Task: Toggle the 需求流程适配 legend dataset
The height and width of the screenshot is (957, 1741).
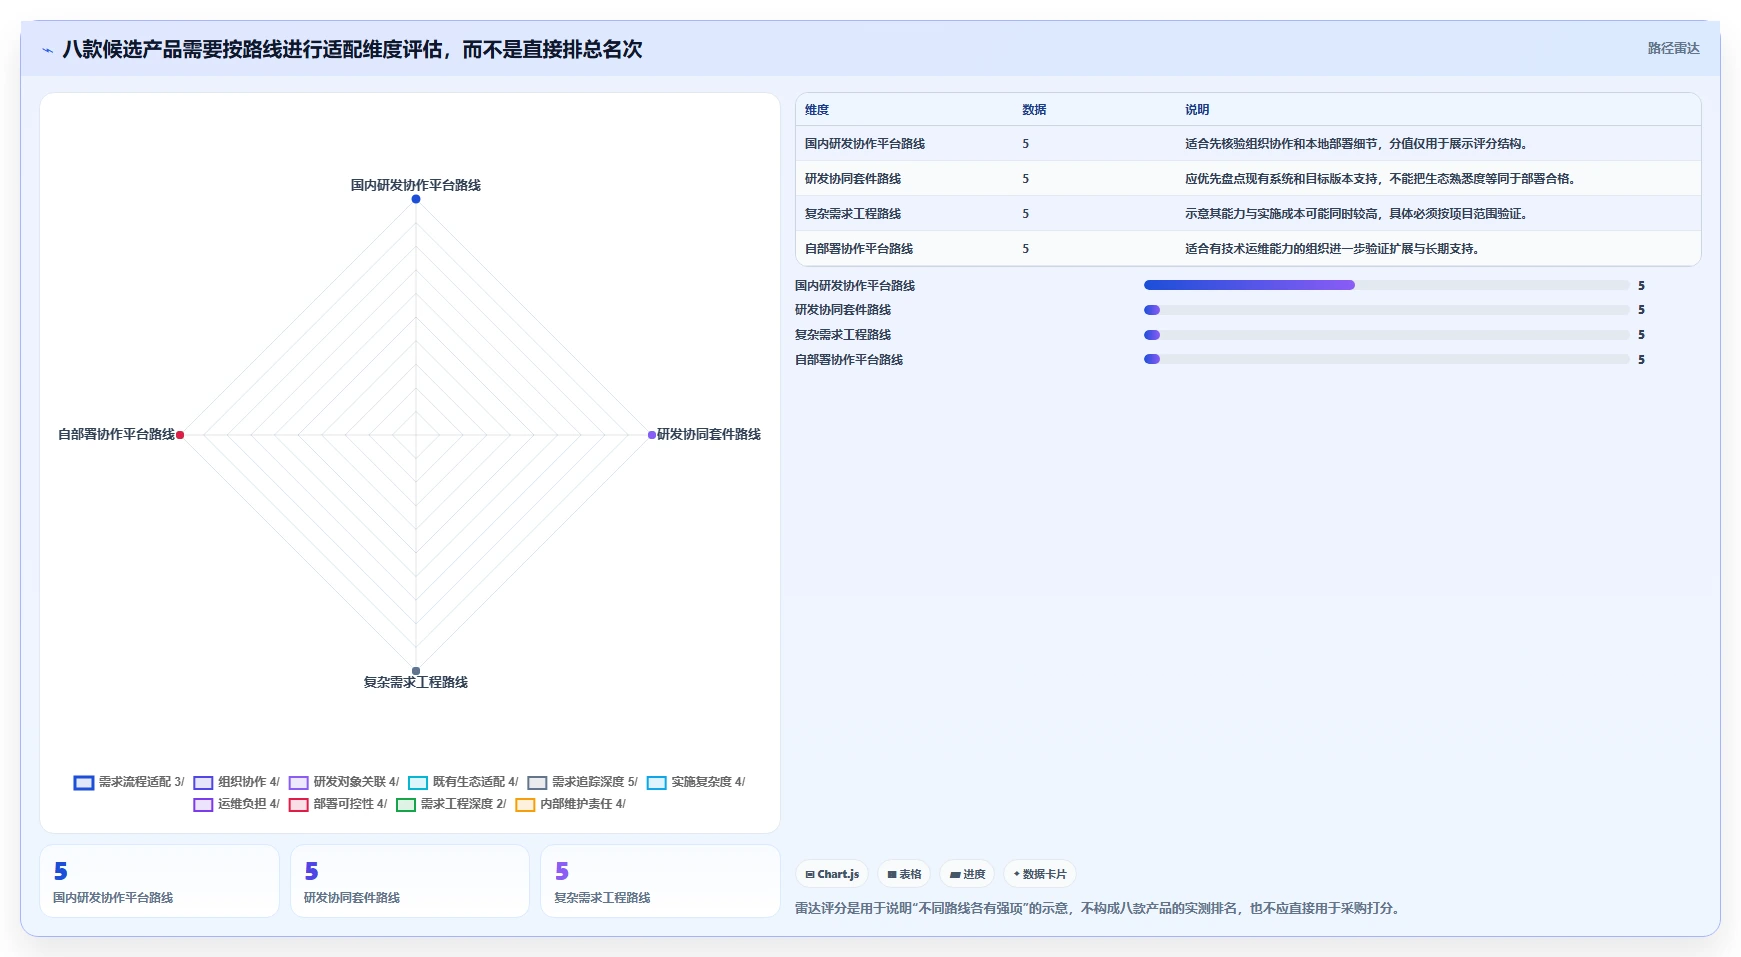Action: [129, 782]
